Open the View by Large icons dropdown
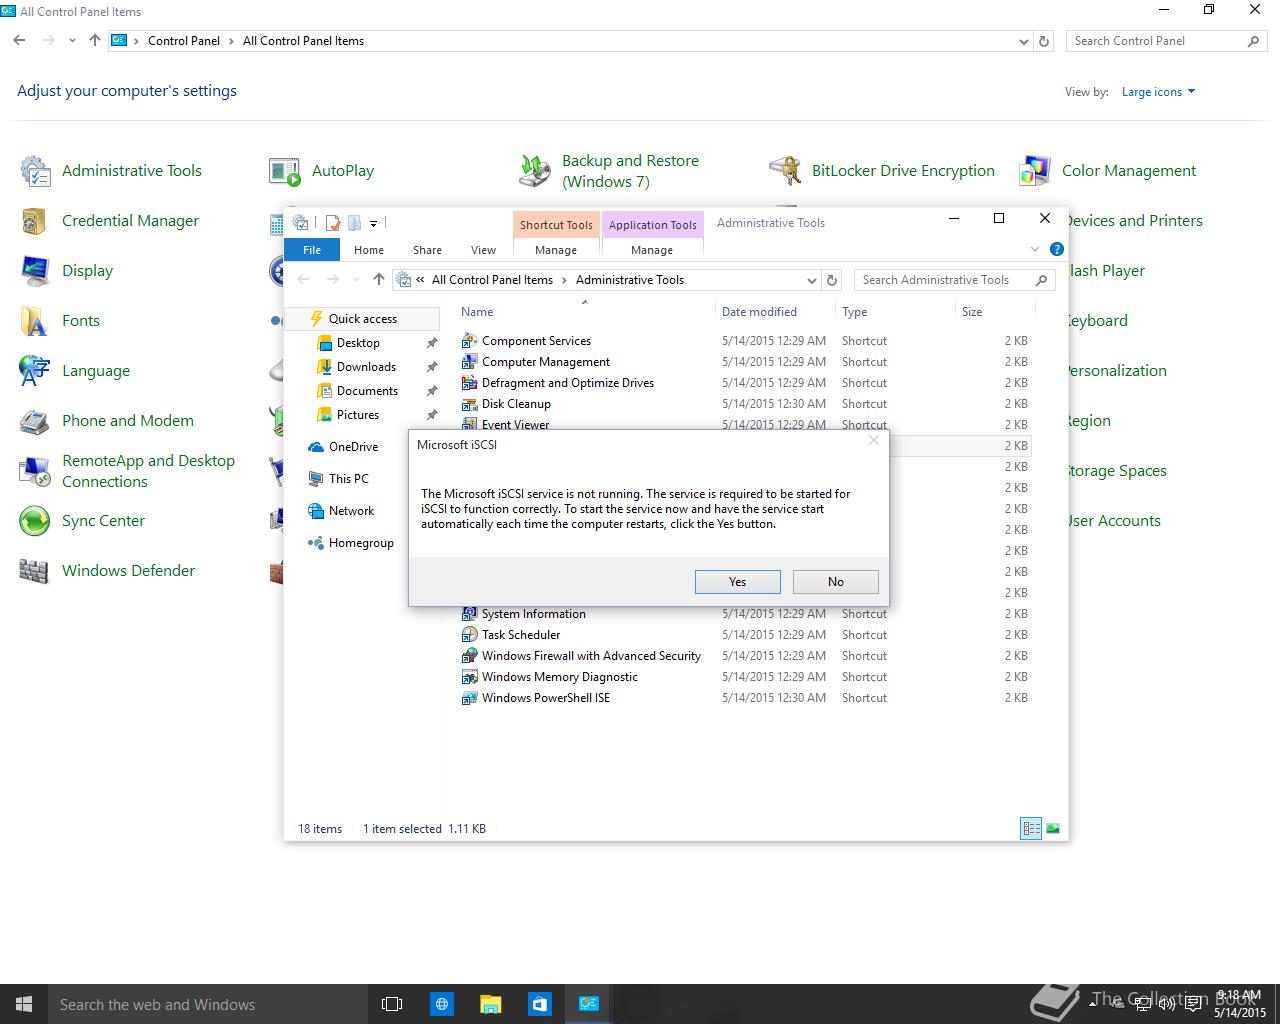Image resolution: width=1280 pixels, height=1024 pixels. [x=1158, y=92]
